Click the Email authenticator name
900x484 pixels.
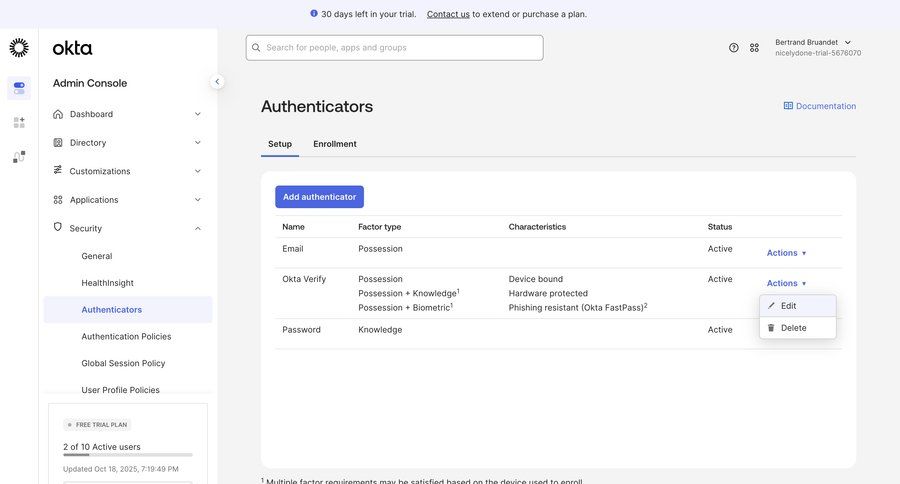coord(293,249)
